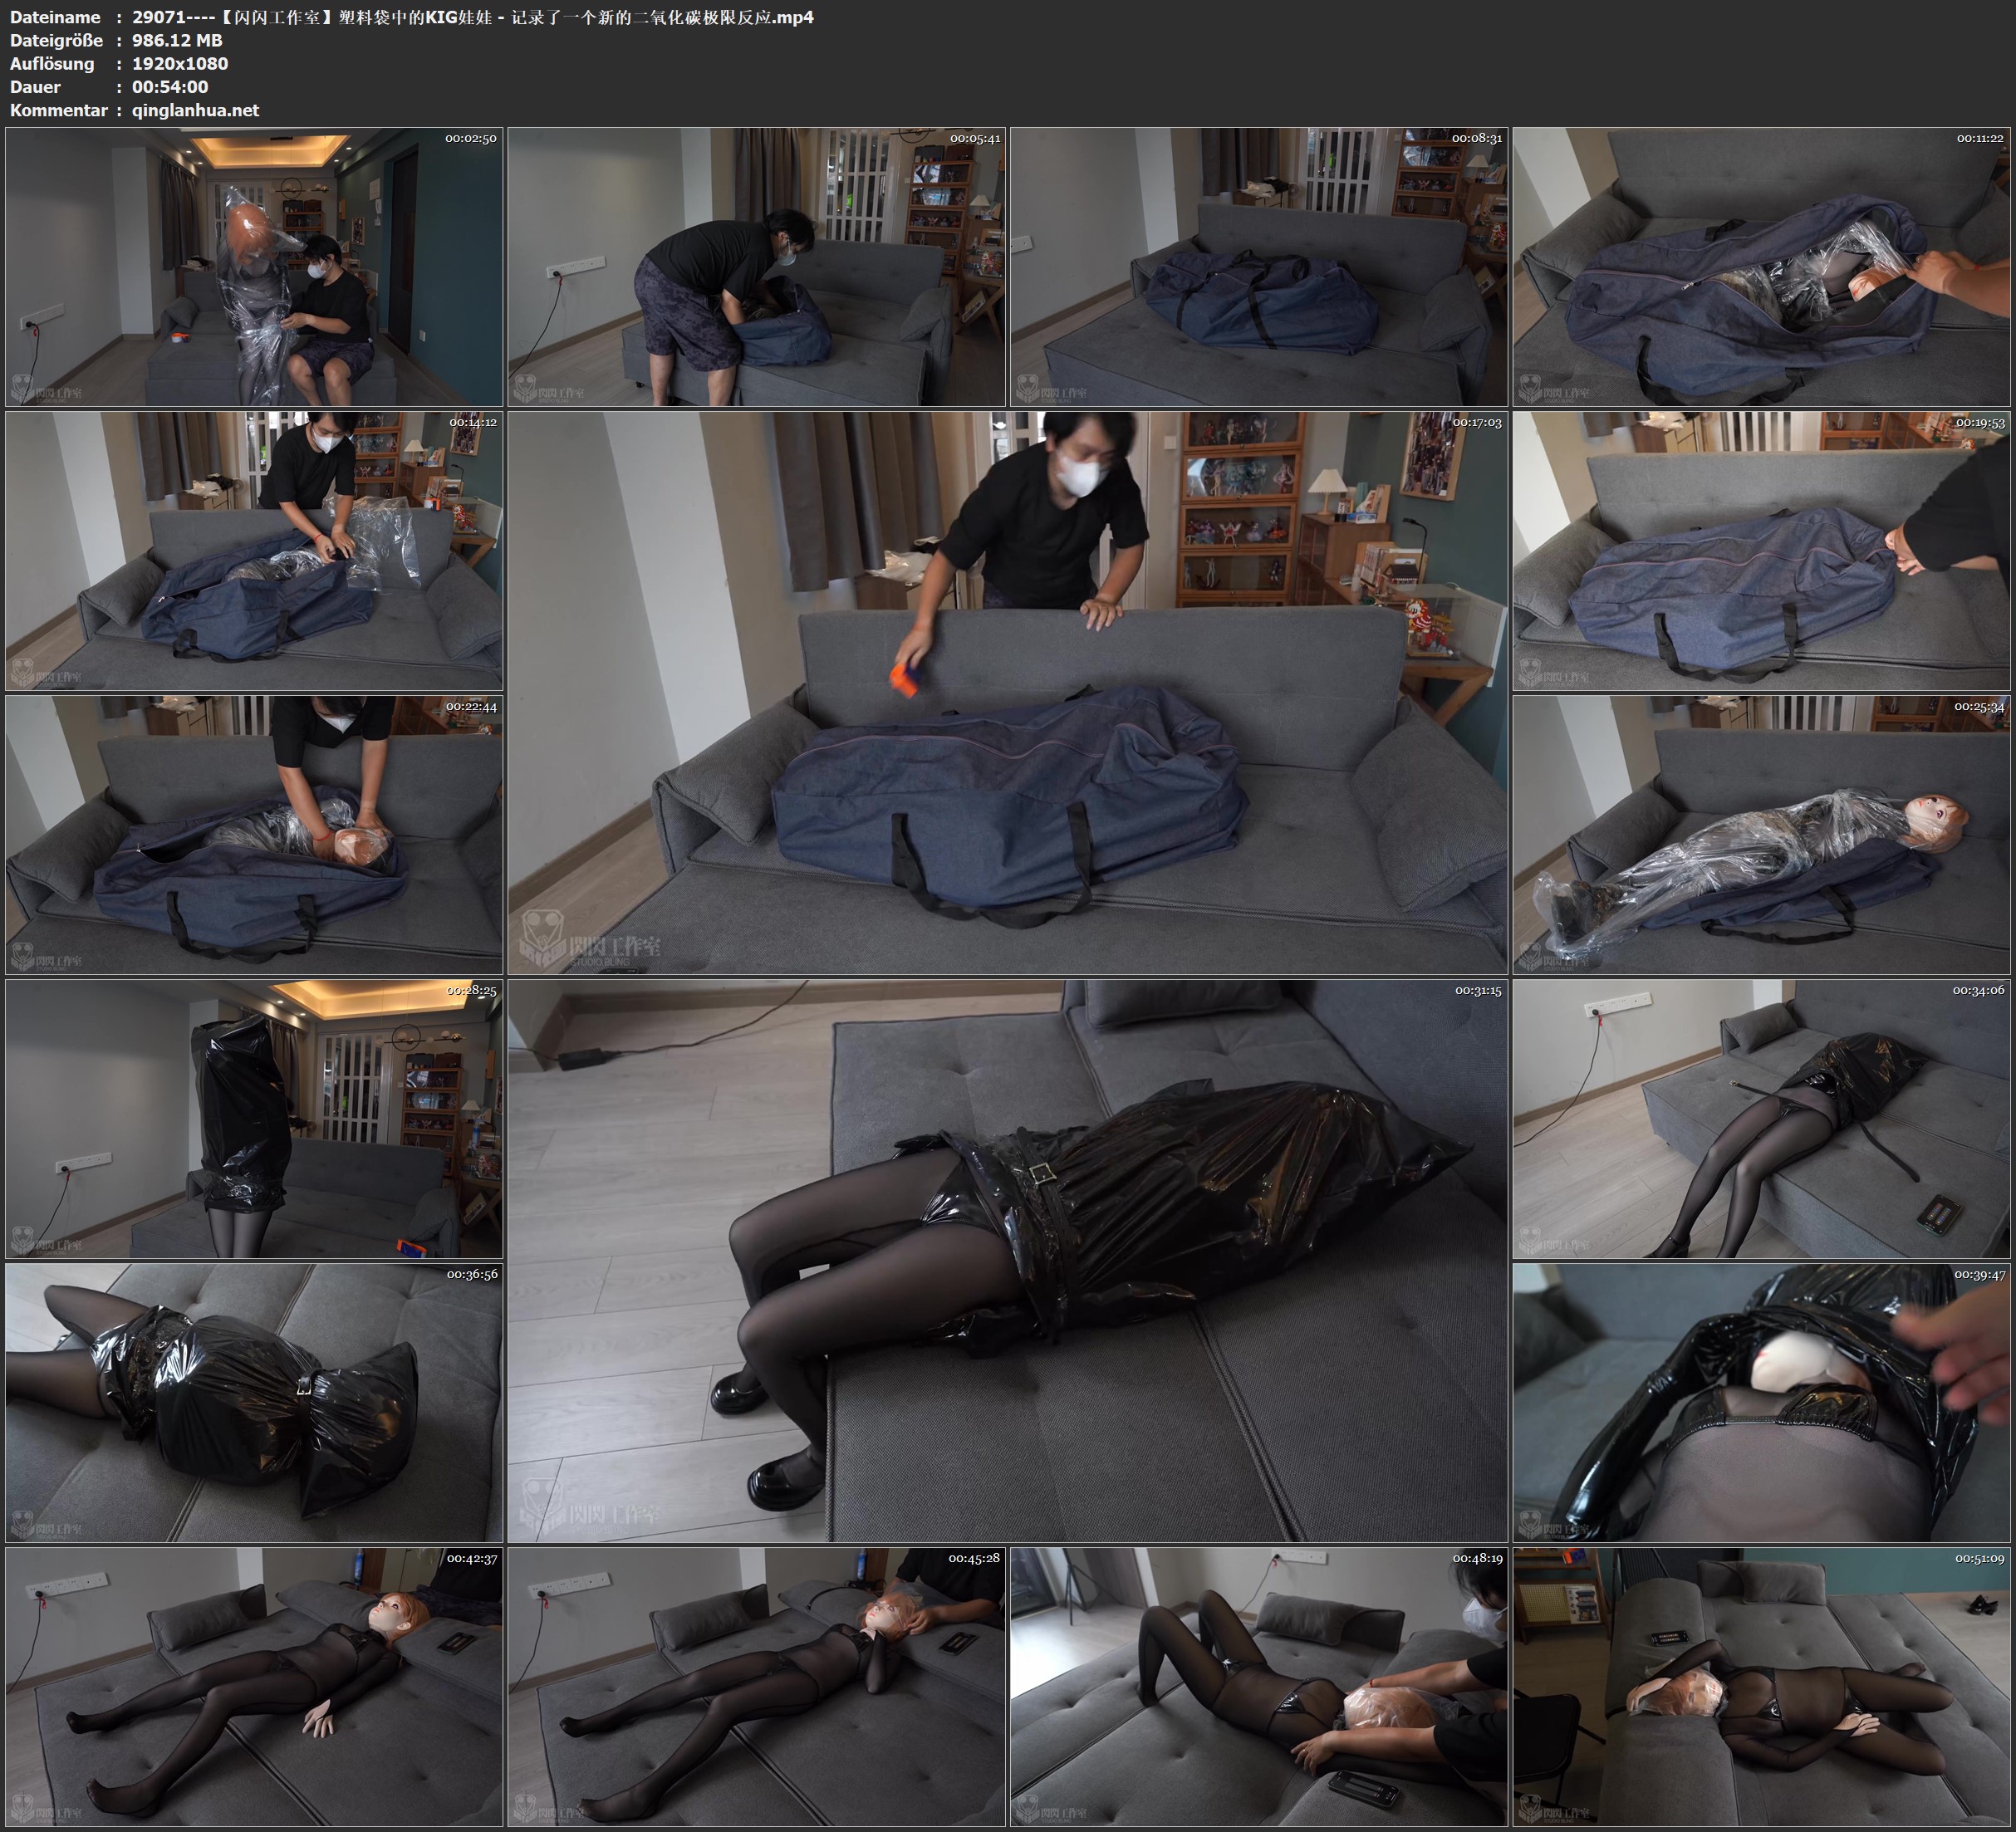The height and width of the screenshot is (1832, 2016).
Task: Select the thumbnail marked 00:14:12
Action: [254, 551]
